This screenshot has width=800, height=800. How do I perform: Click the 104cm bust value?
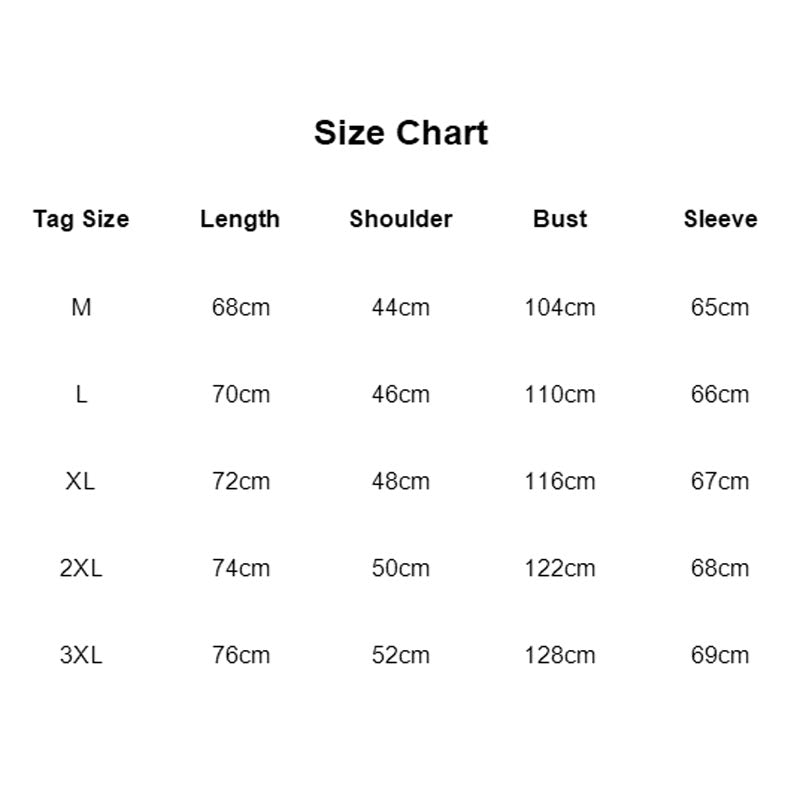pos(560,307)
